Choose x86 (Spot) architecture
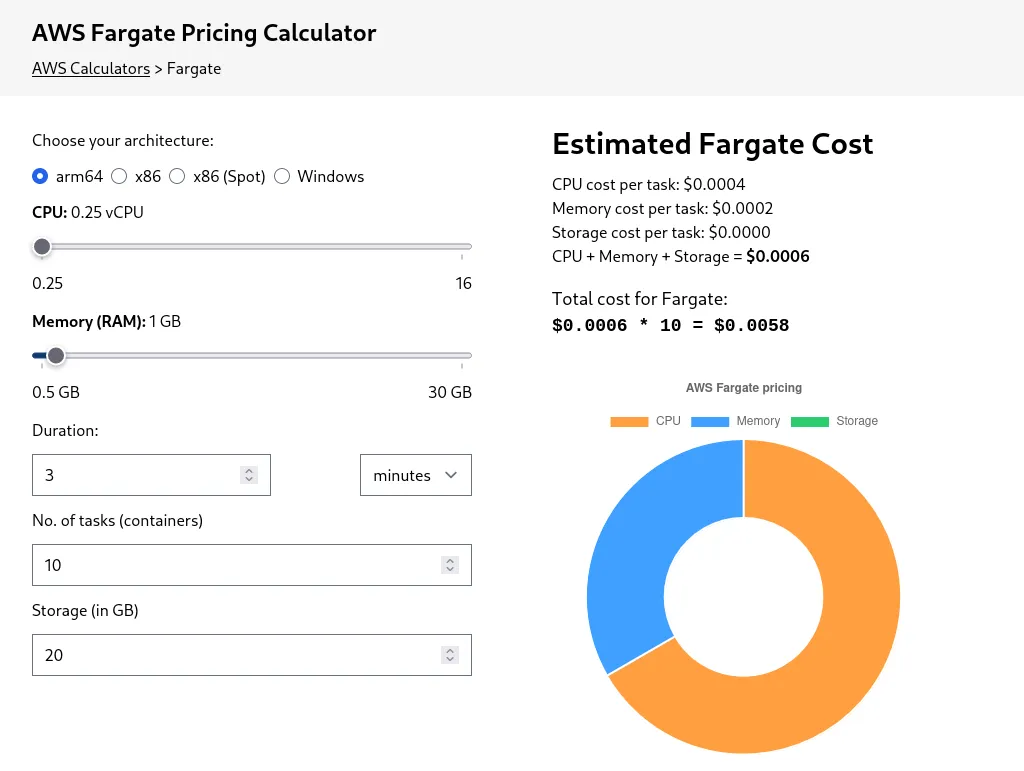 point(177,176)
